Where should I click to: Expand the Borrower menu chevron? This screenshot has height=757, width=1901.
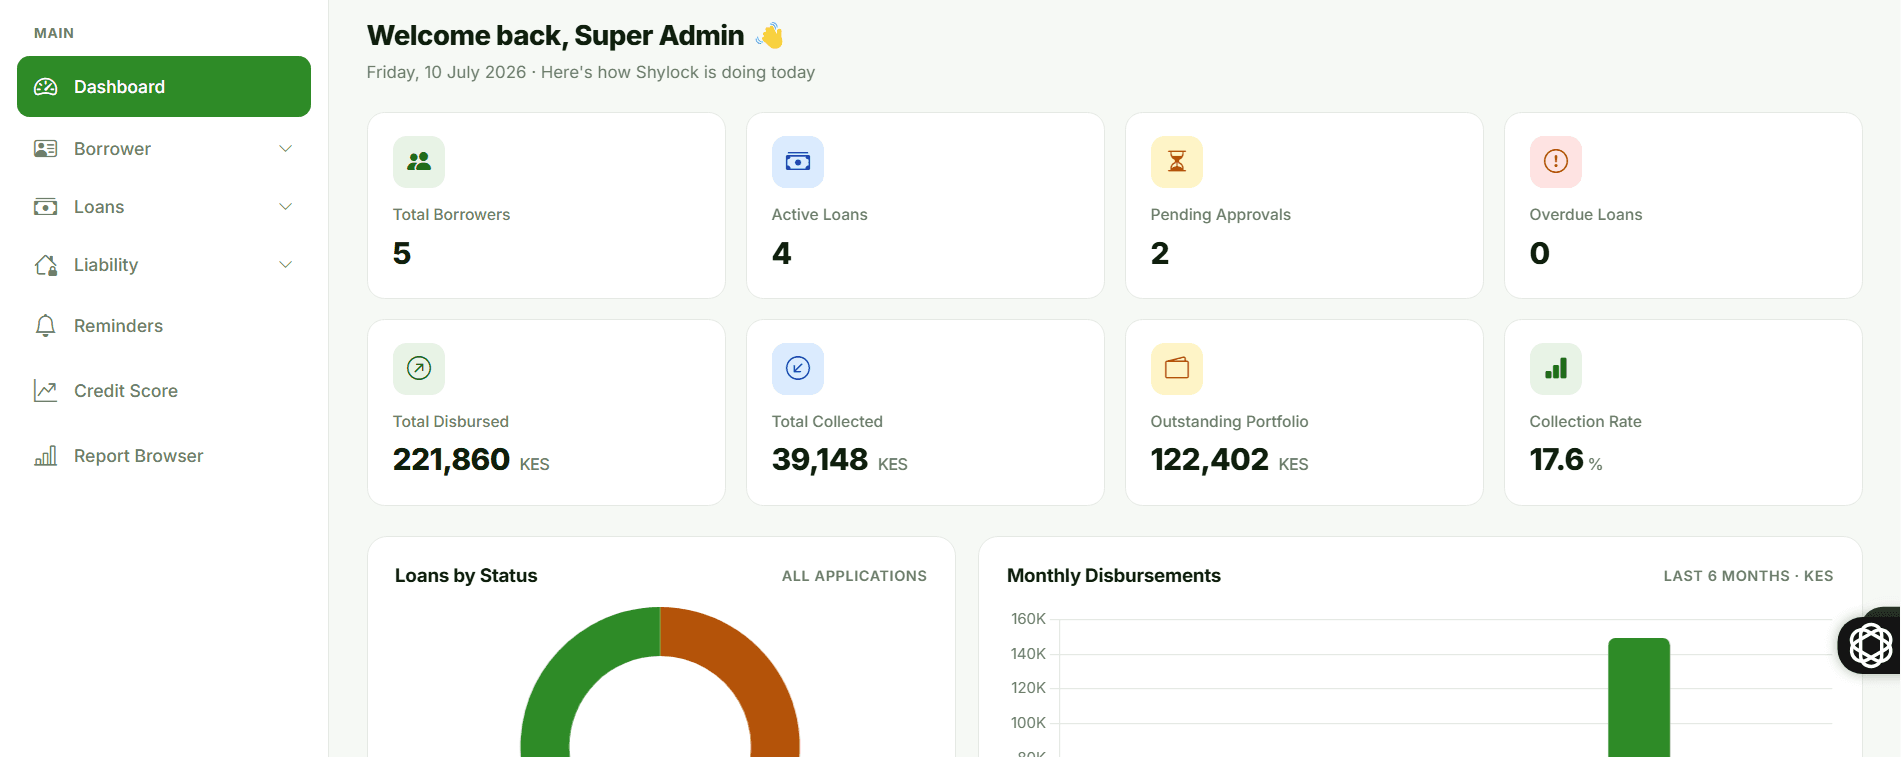point(286,149)
